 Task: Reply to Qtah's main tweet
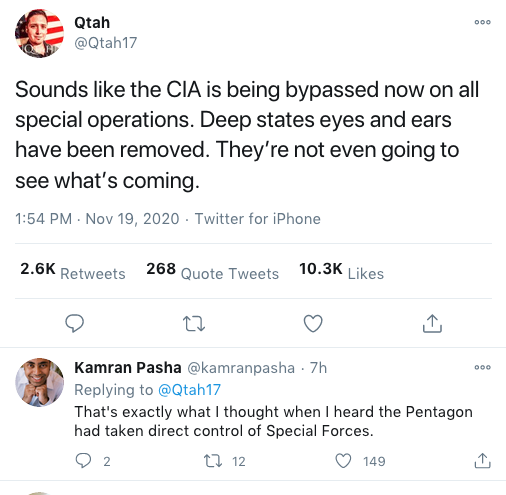[x=74, y=323]
